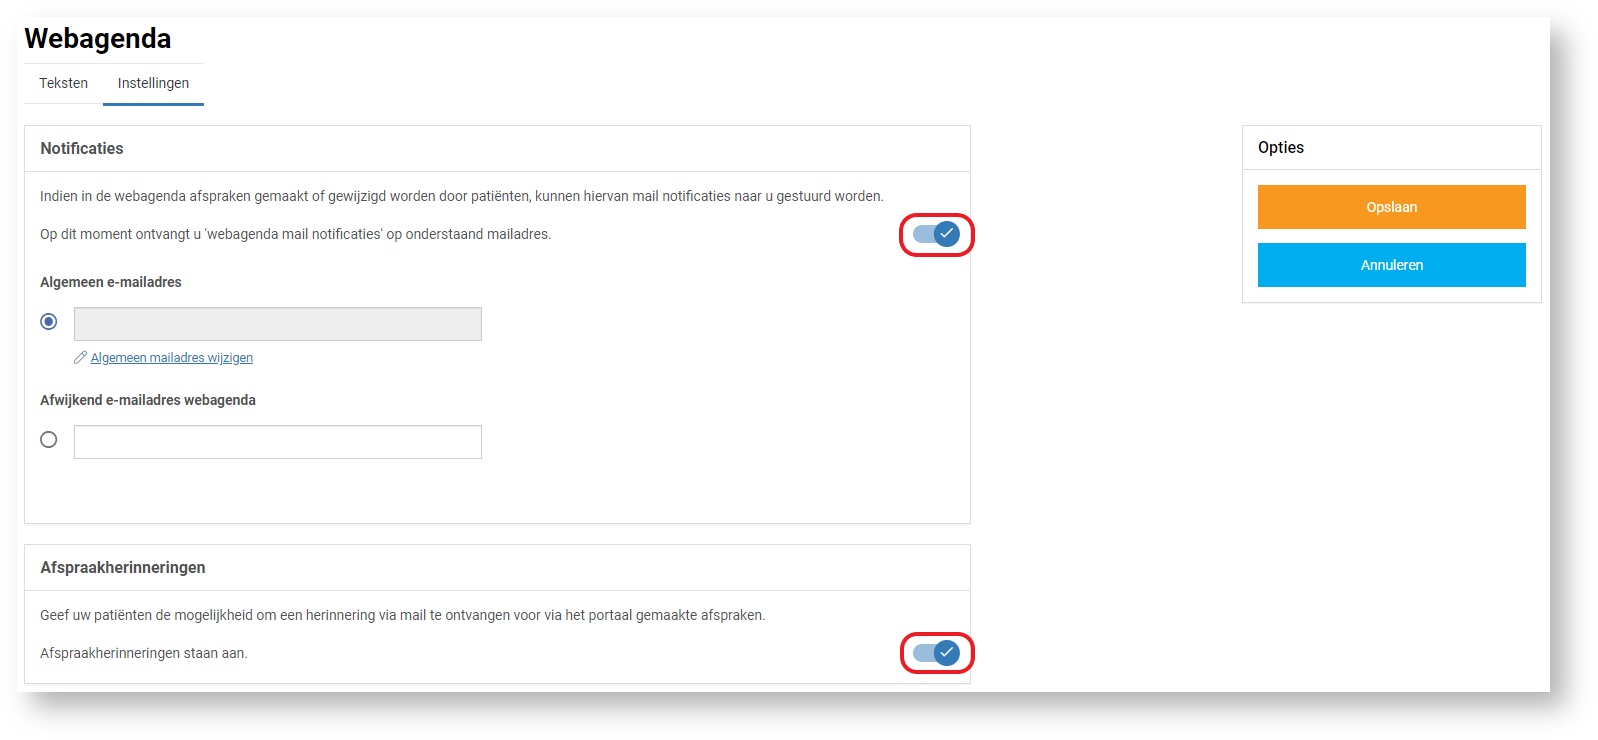Disable the webagenda mail notificaties switch

(937, 234)
